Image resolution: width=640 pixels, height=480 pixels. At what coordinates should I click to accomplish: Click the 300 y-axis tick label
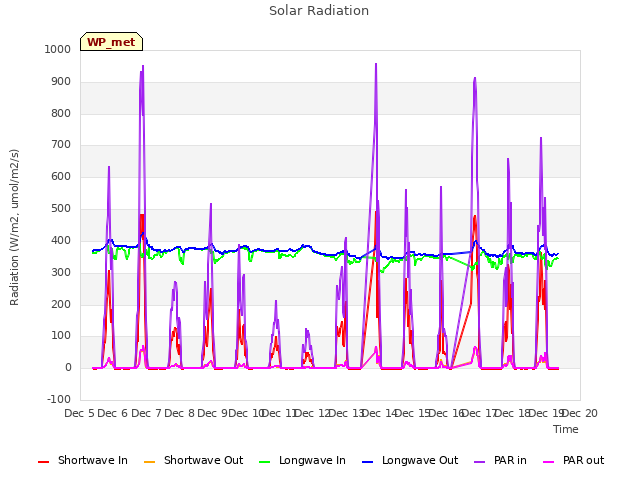[61, 272]
